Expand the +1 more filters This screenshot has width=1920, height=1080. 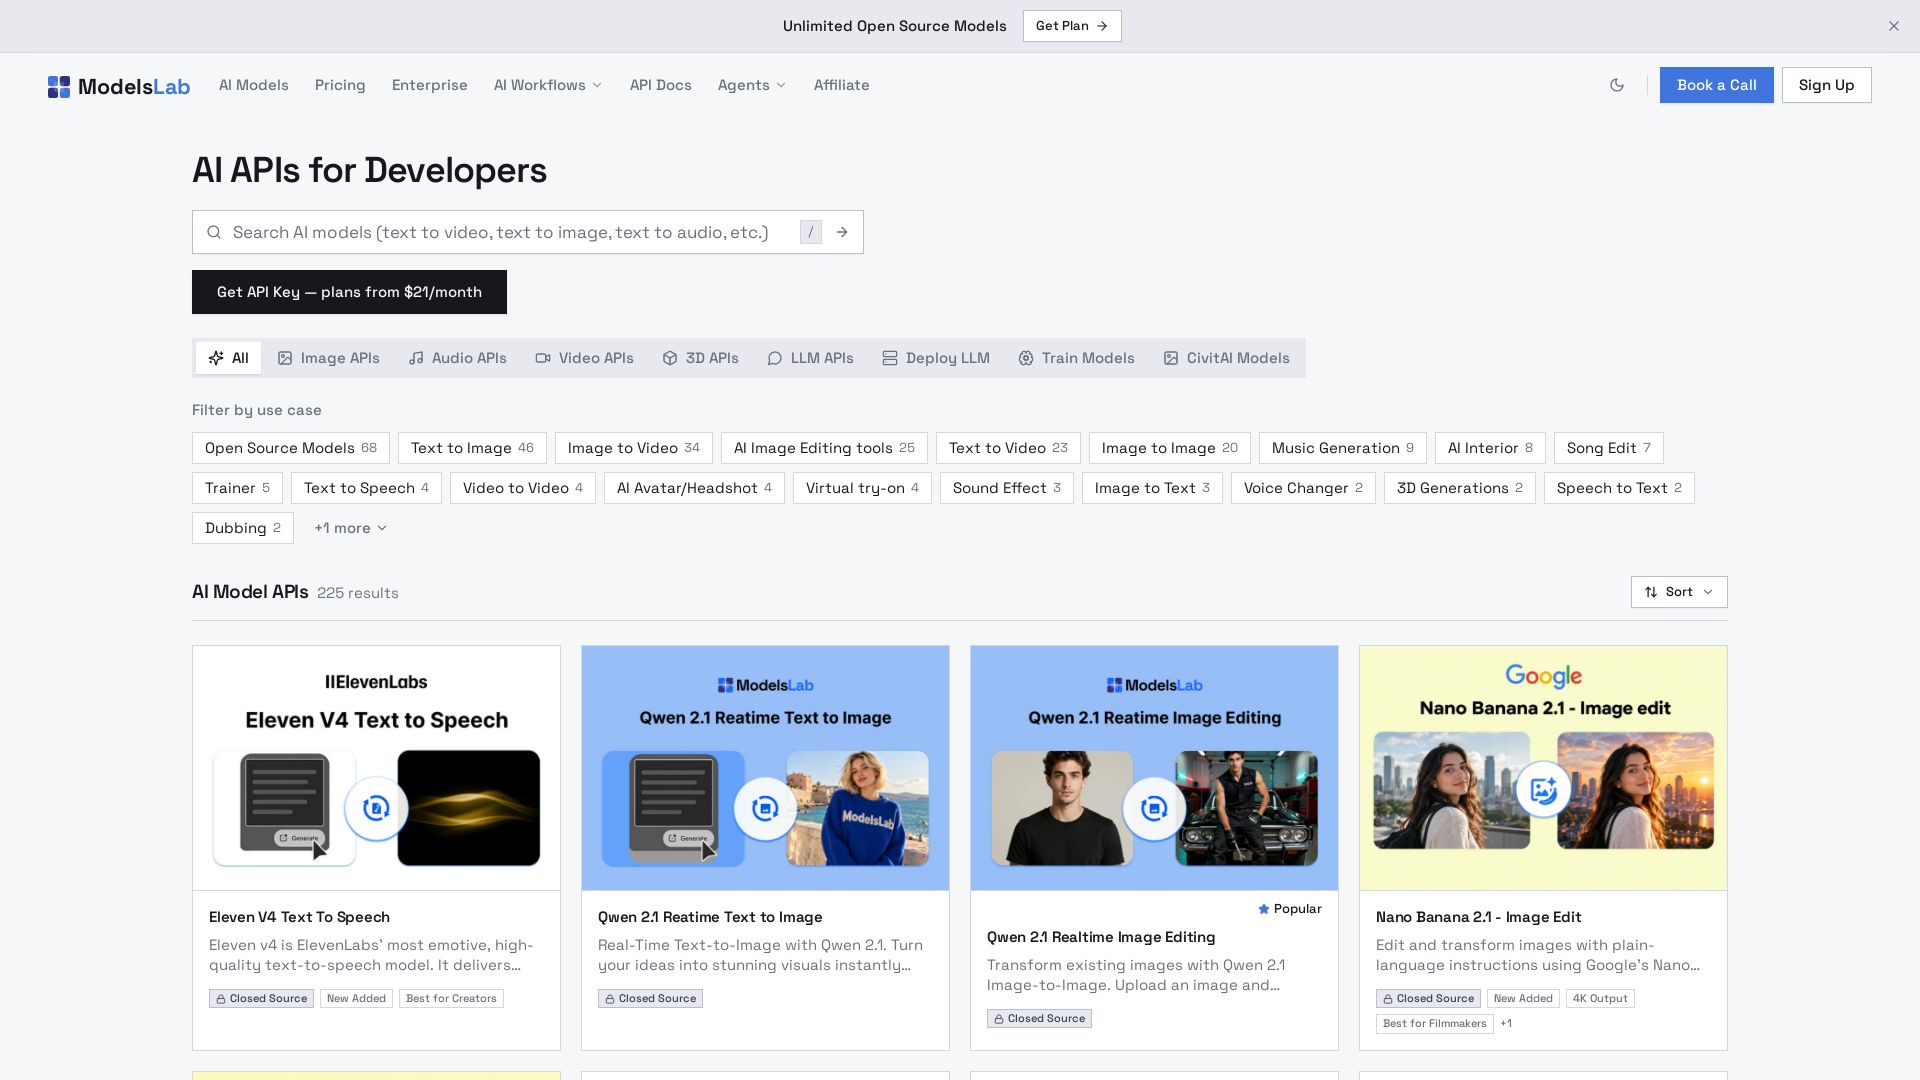[351, 528]
